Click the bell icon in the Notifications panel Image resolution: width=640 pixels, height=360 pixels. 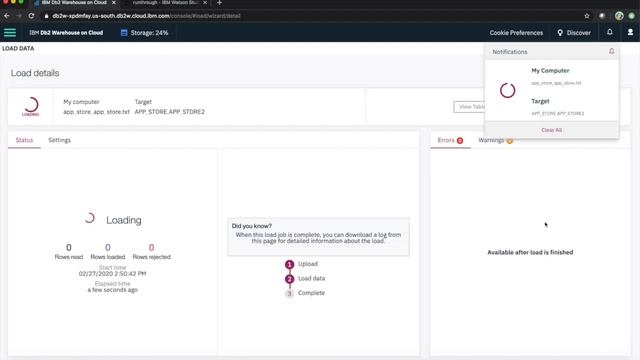click(611, 51)
